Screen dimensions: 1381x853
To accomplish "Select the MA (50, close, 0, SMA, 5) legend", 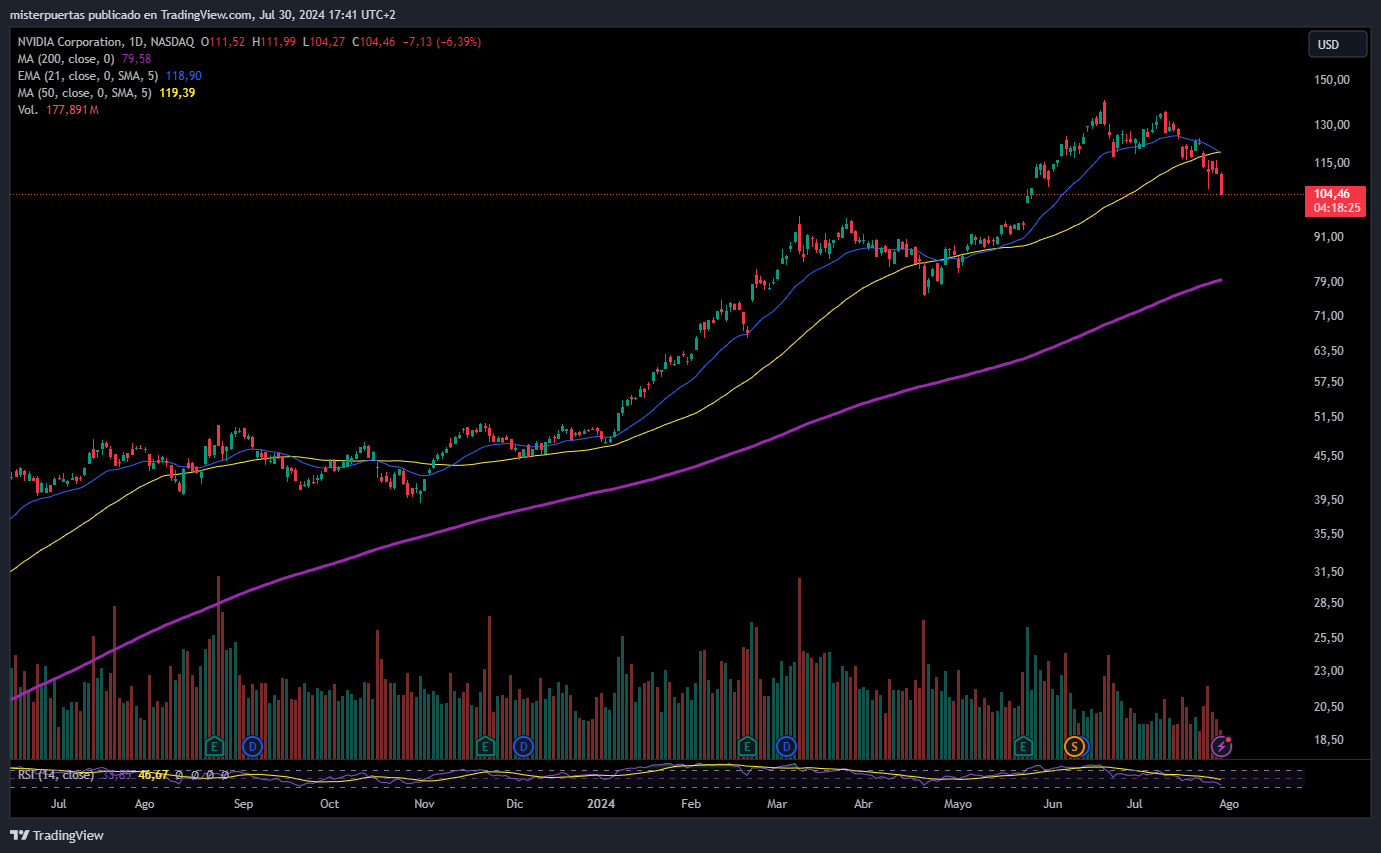I will [x=85, y=93].
